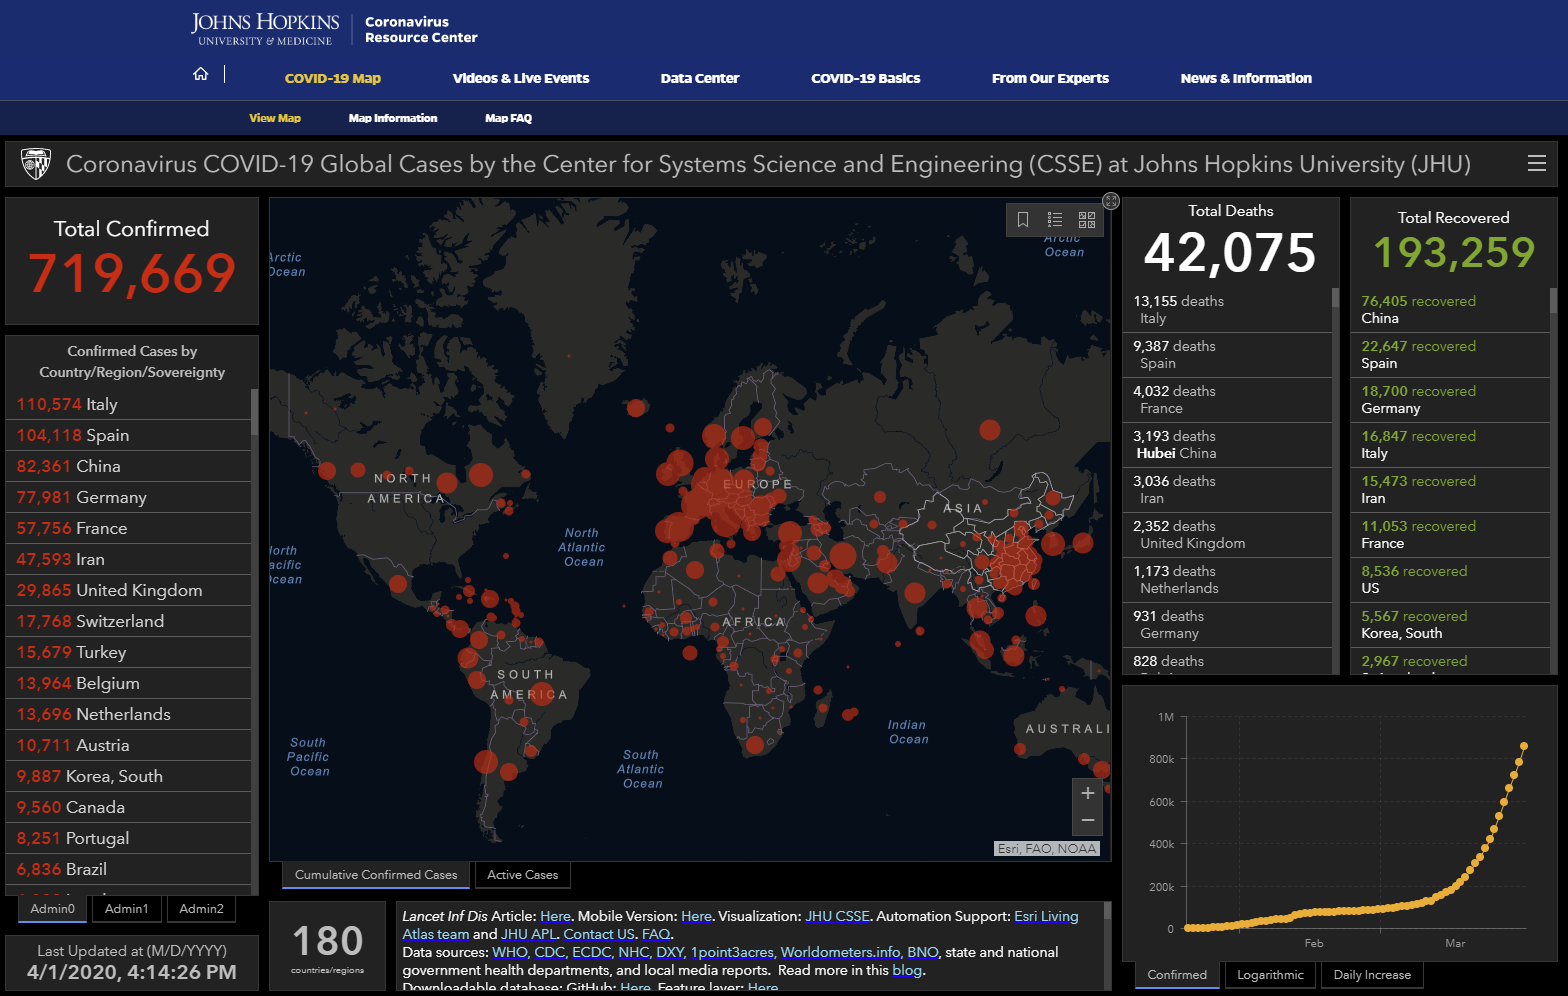The width and height of the screenshot is (1568, 996).
Task: Click 9,387 deaths Spain entry
Action: point(1227,355)
